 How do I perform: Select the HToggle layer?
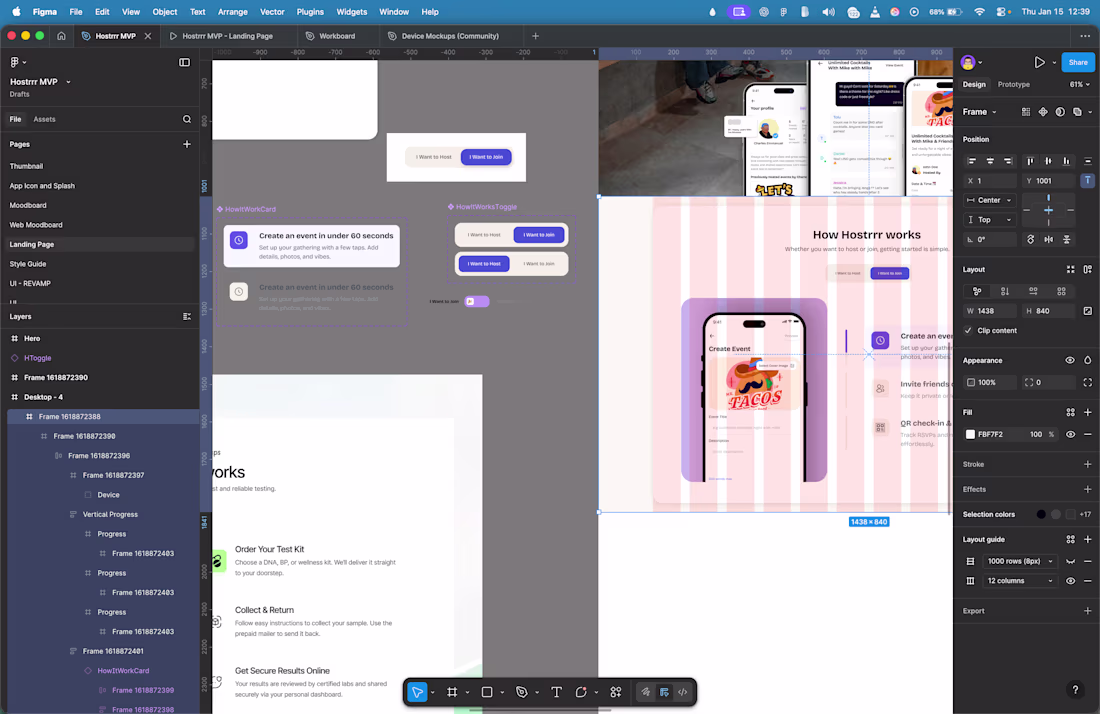[x=37, y=358]
